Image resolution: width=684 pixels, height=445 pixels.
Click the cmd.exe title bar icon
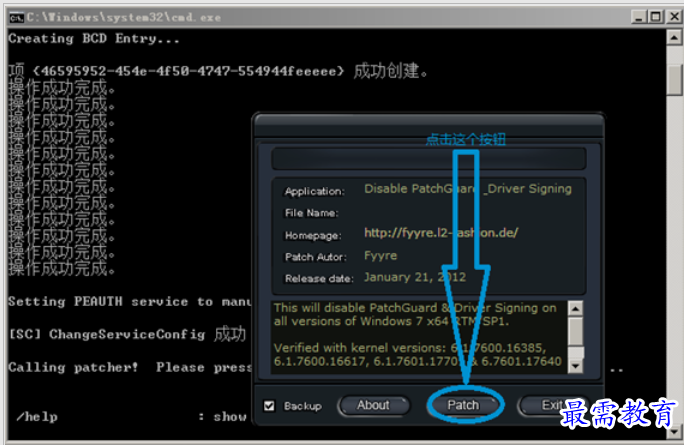point(16,17)
